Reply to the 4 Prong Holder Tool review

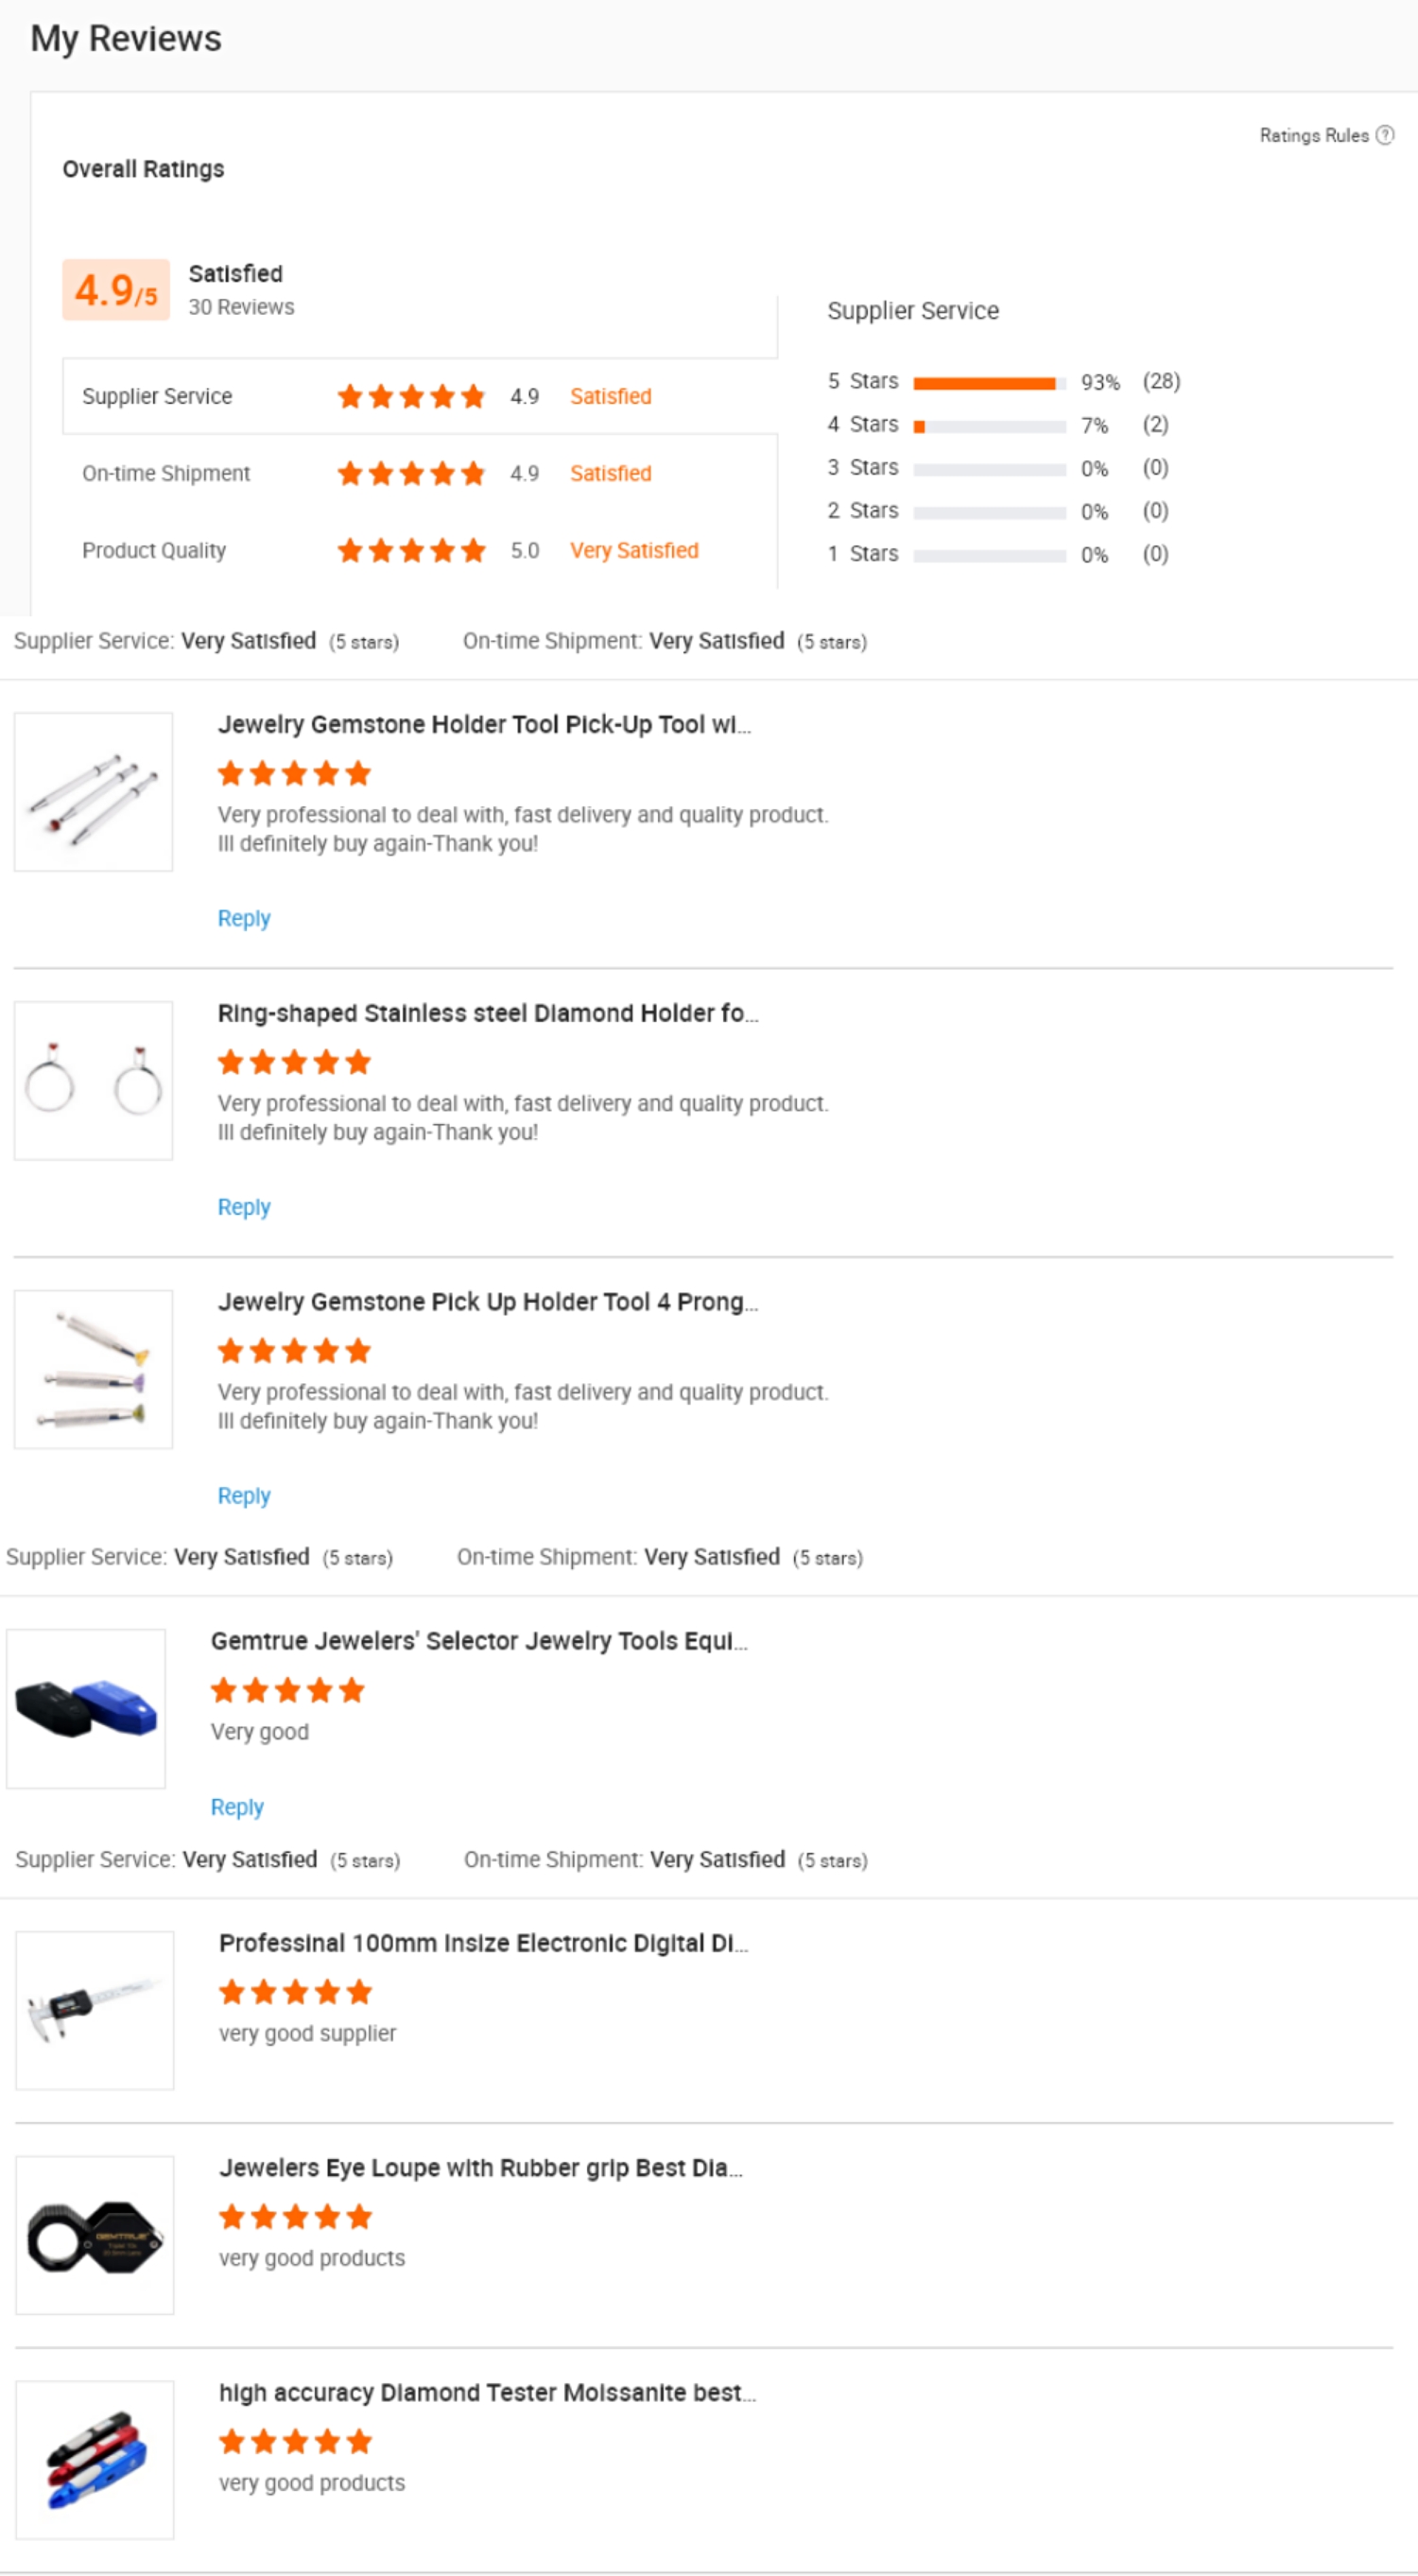pos(244,1496)
